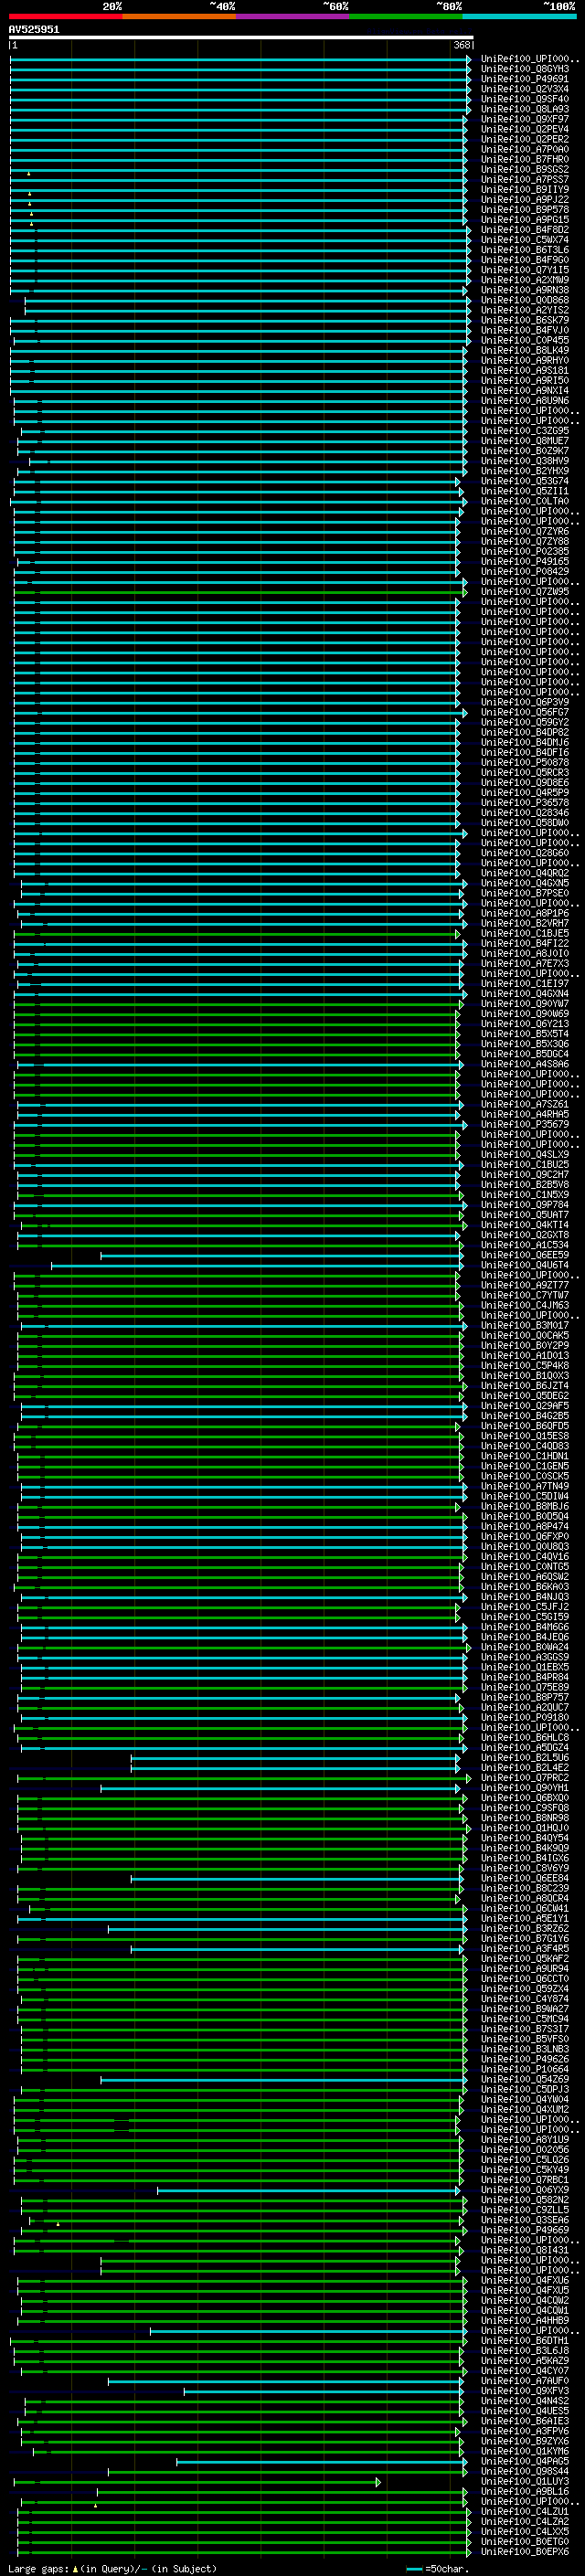The height and width of the screenshot is (2576, 585).
Task: Open the UniRef100_P49691 hit link
Action: coord(525,79)
